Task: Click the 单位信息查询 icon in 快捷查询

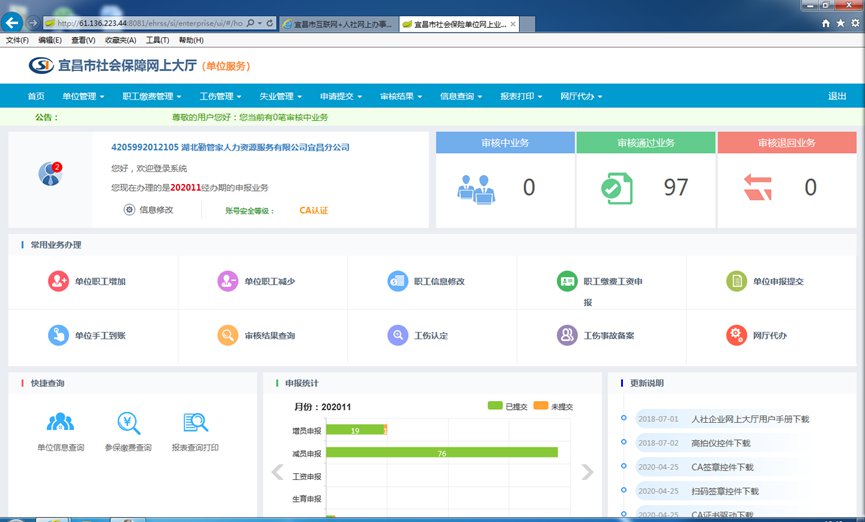Action: (60, 423)
